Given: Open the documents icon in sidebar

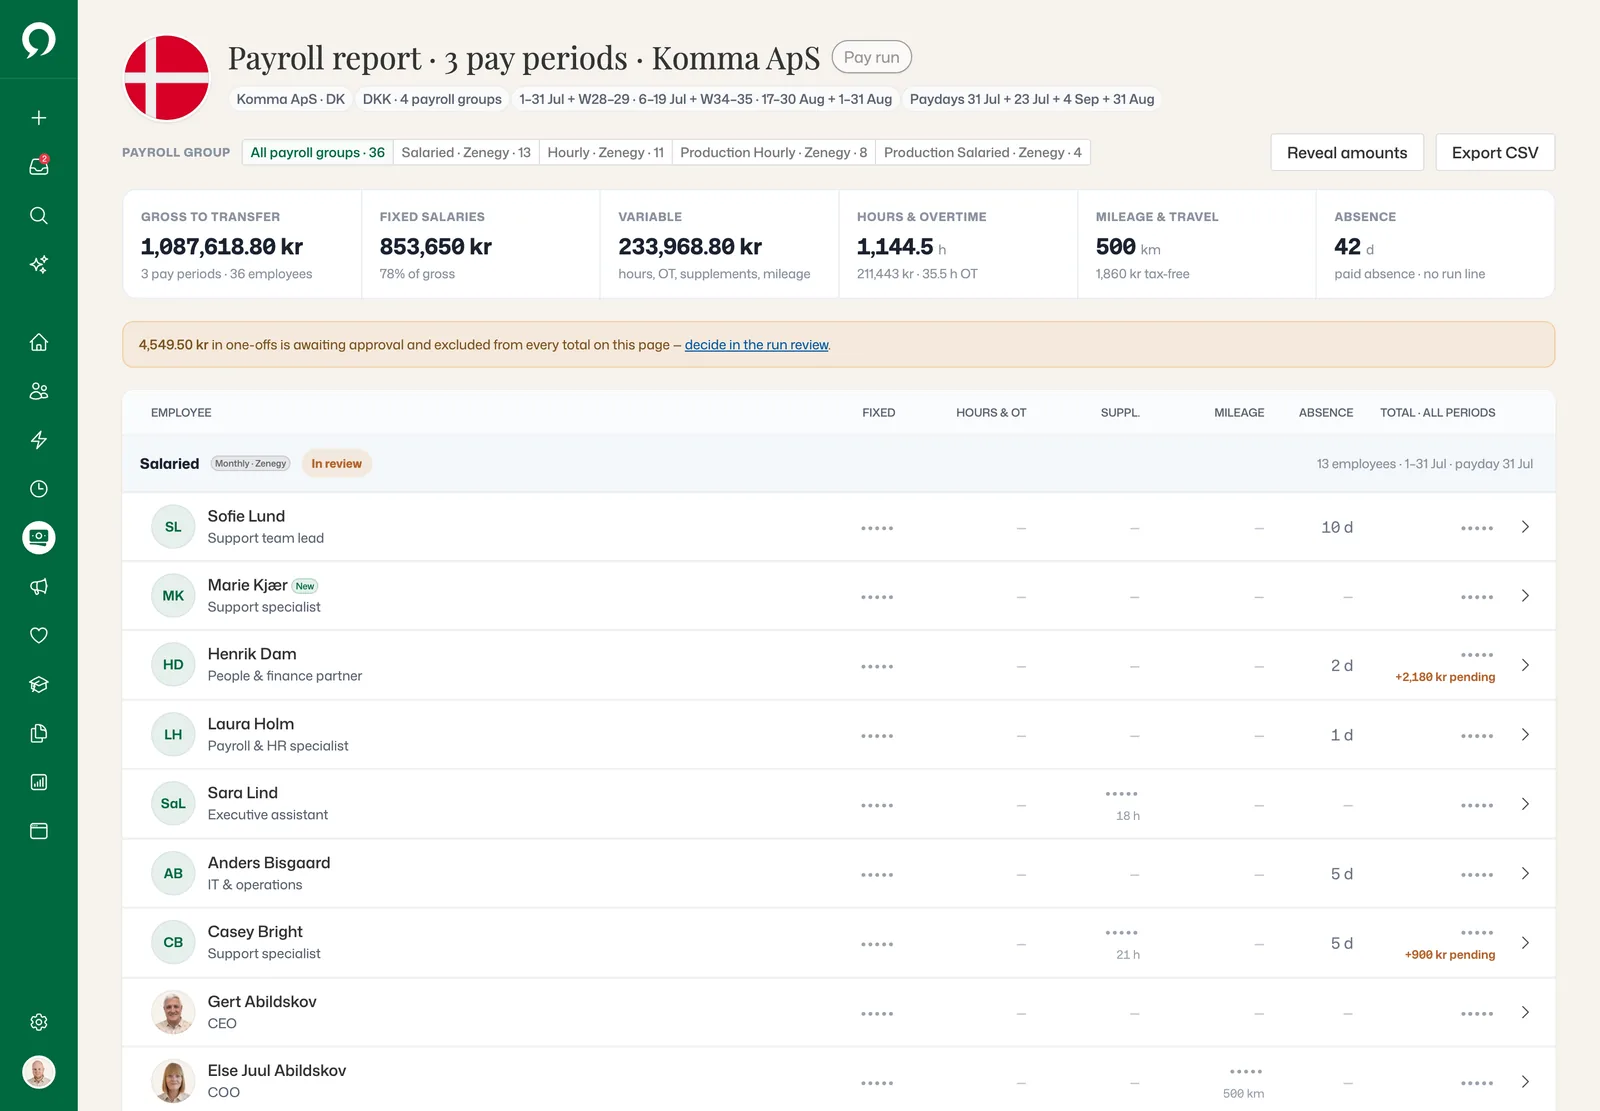Looking at the screenshot, I should pos(39,733).
